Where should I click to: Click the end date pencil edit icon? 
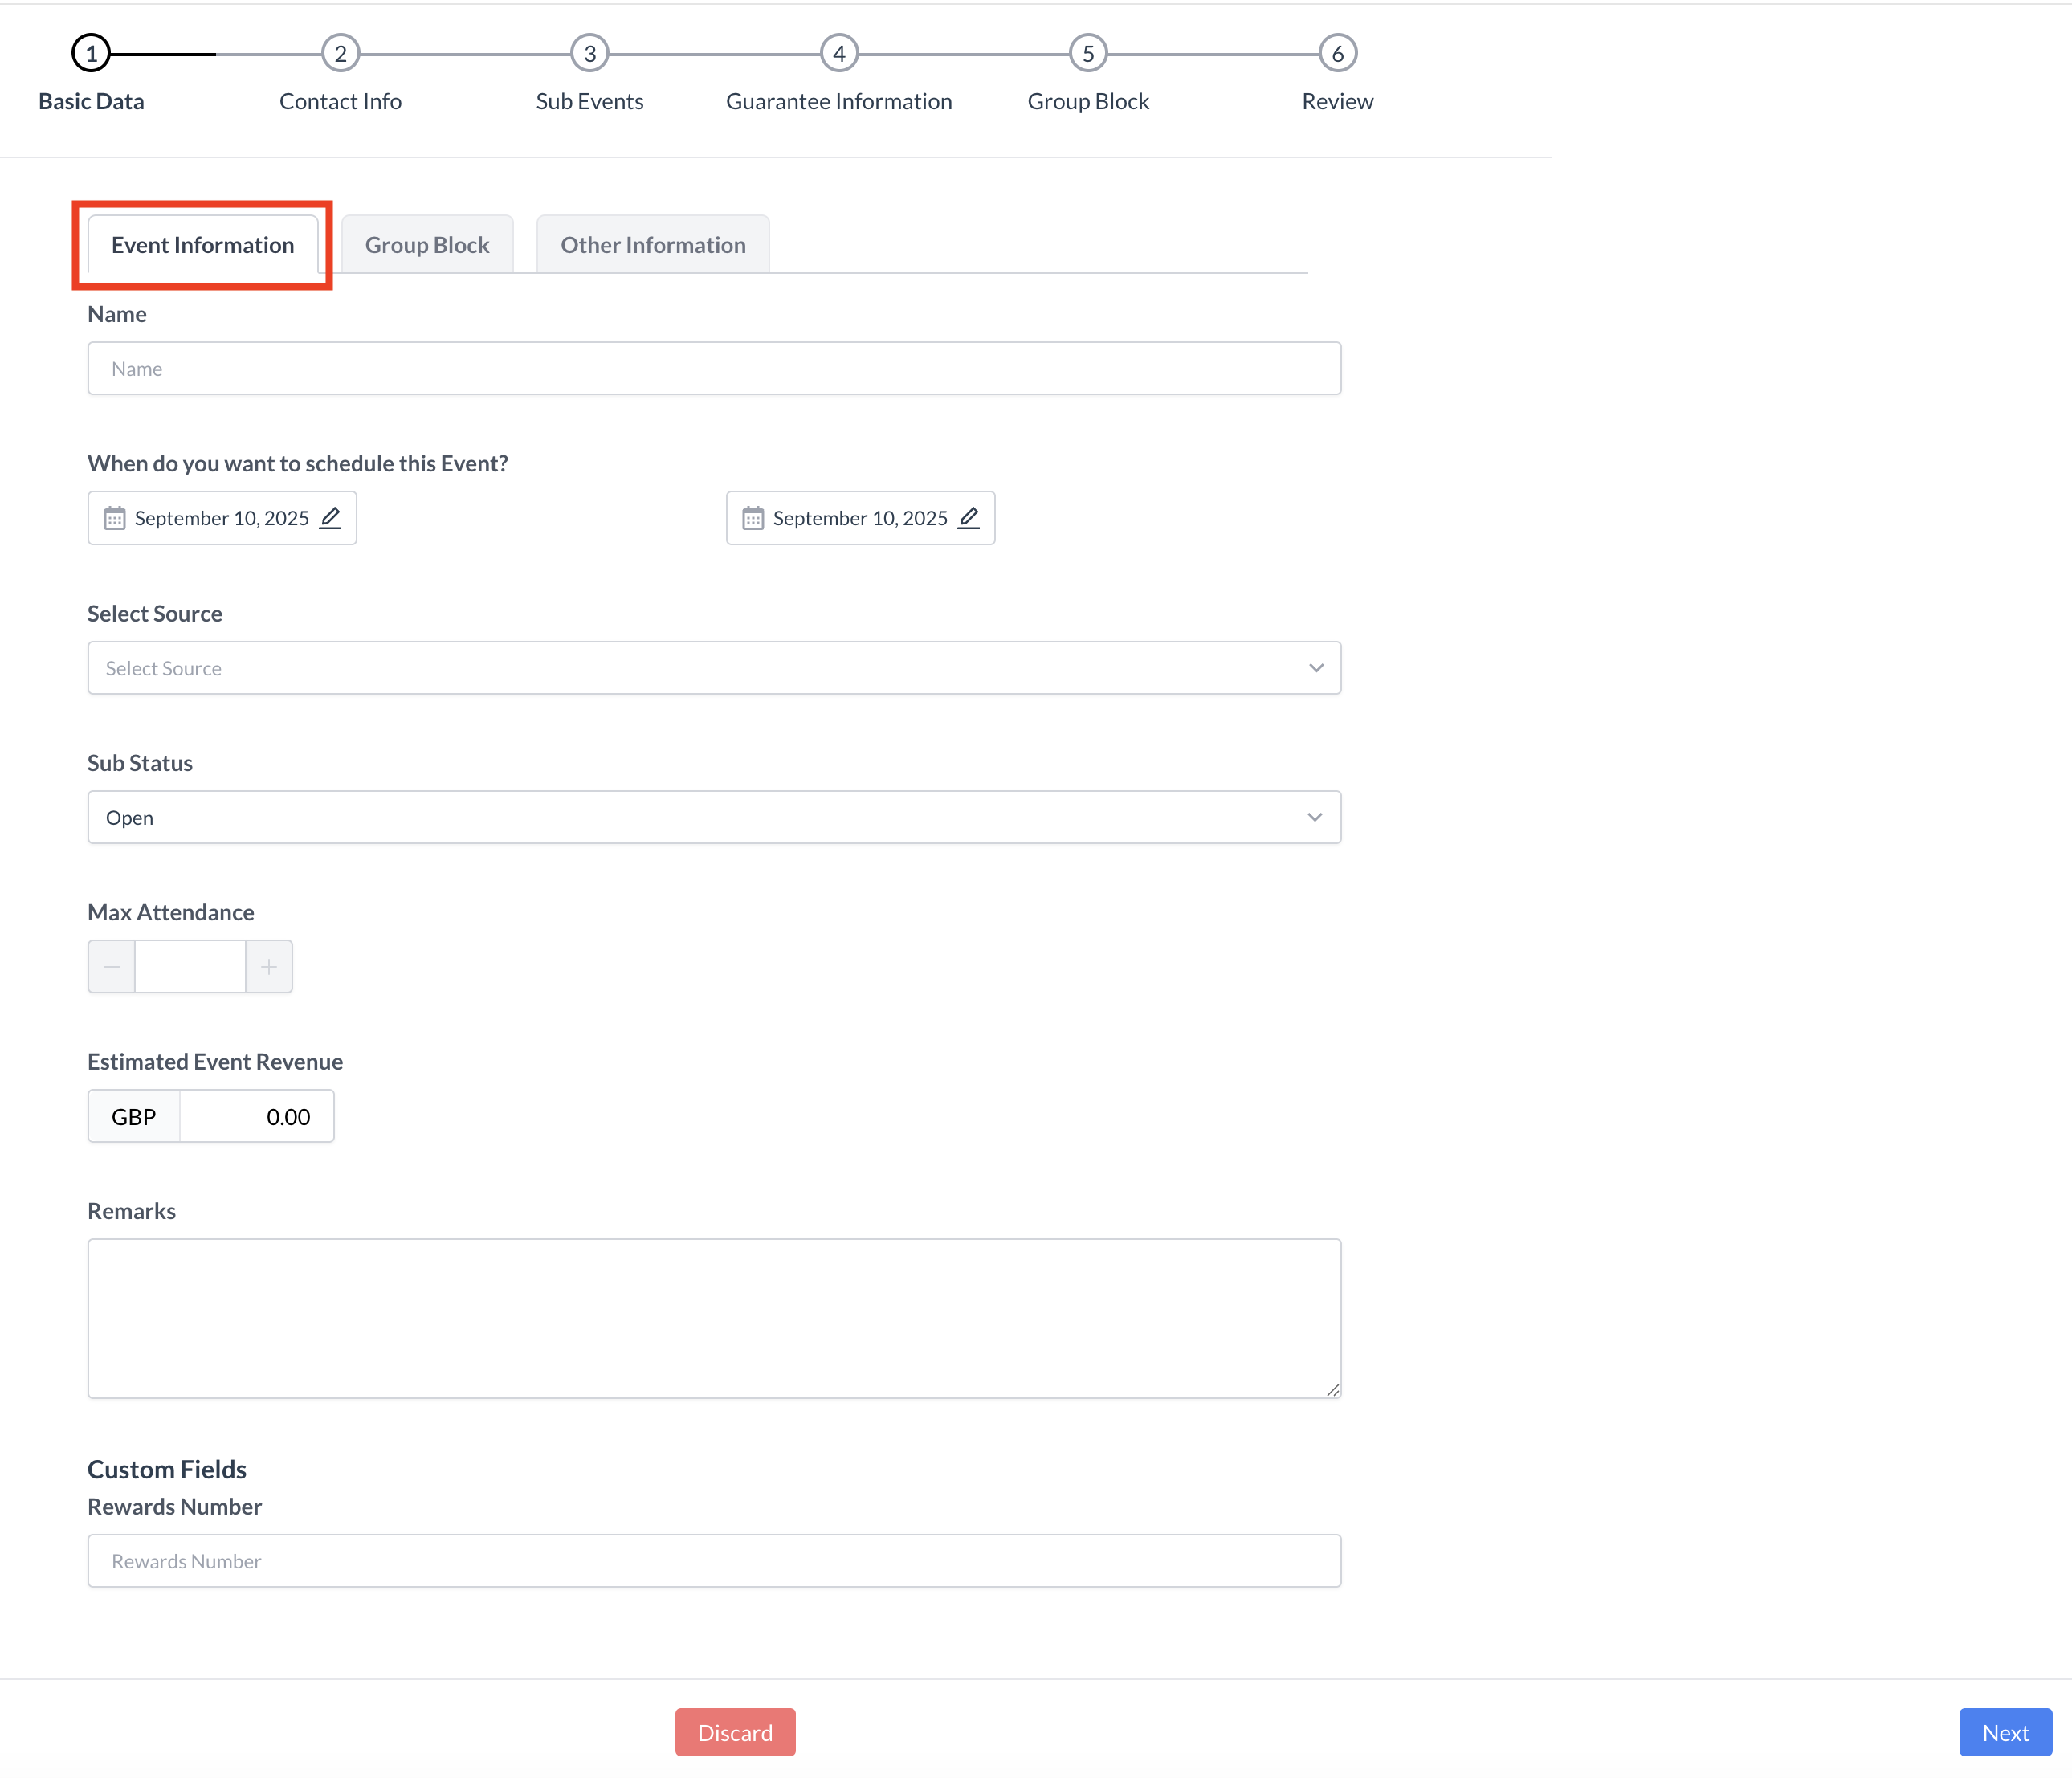(x=968, y=518)
